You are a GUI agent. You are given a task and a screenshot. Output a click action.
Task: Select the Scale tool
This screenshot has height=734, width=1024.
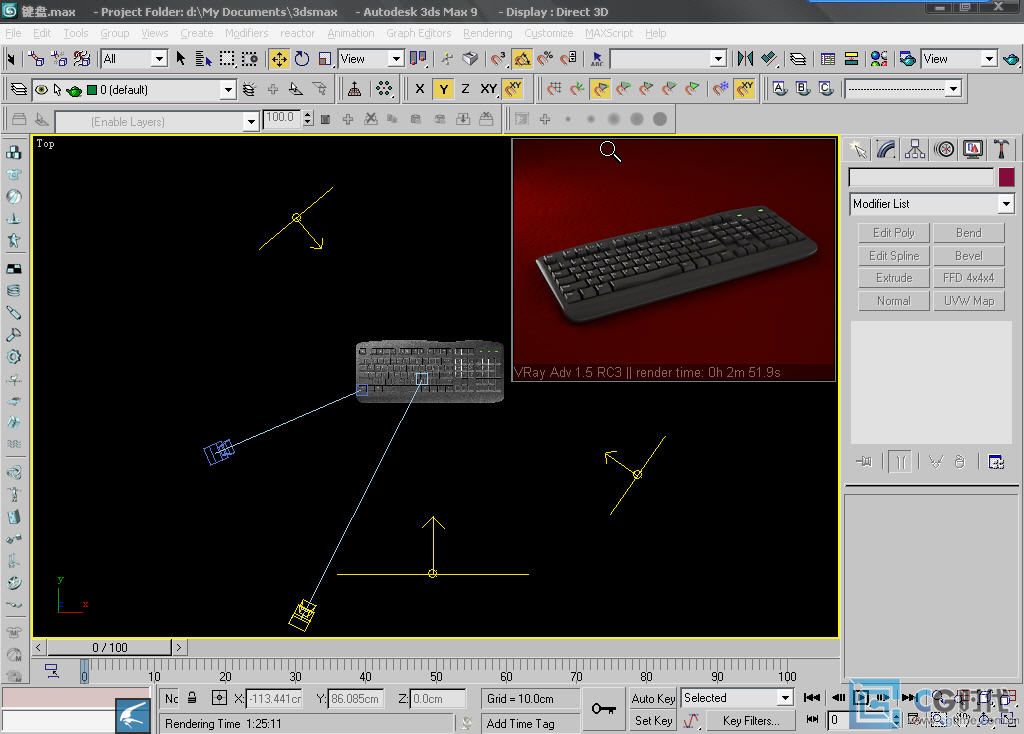(325, 59)
